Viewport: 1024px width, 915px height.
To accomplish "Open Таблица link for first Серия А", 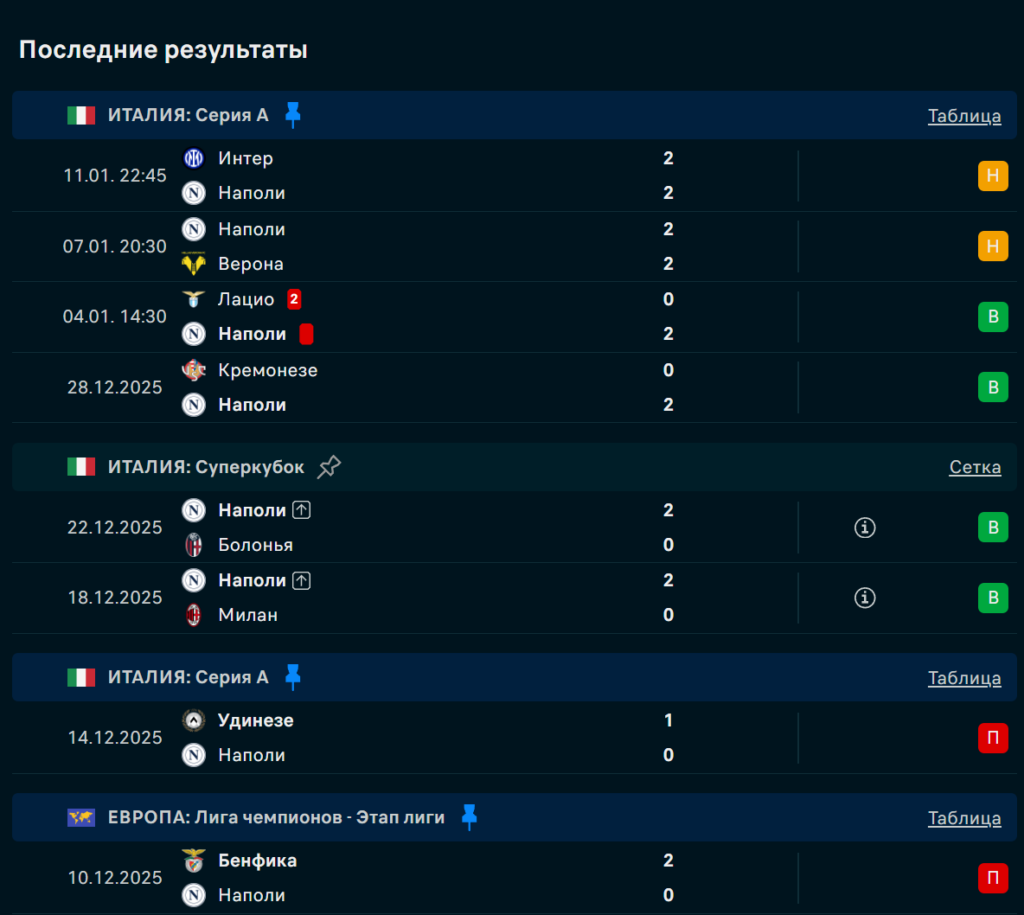I will [x=964, y=116].
